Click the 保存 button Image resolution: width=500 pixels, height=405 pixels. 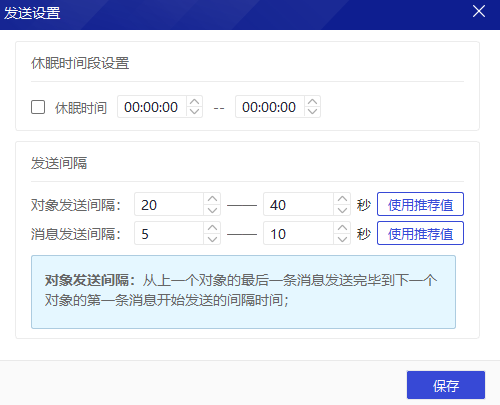click(x=446, y=385)
